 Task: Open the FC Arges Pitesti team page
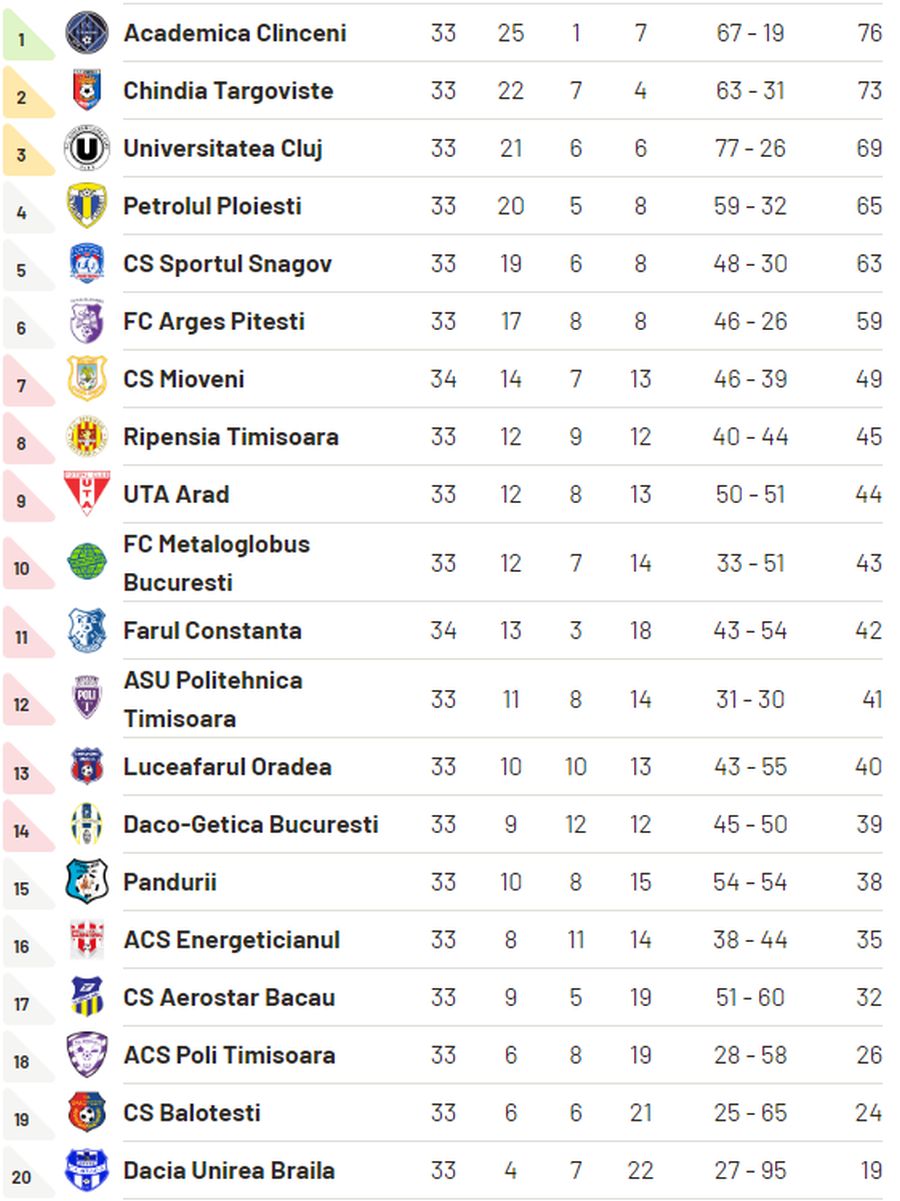click(x=214, y=322)
